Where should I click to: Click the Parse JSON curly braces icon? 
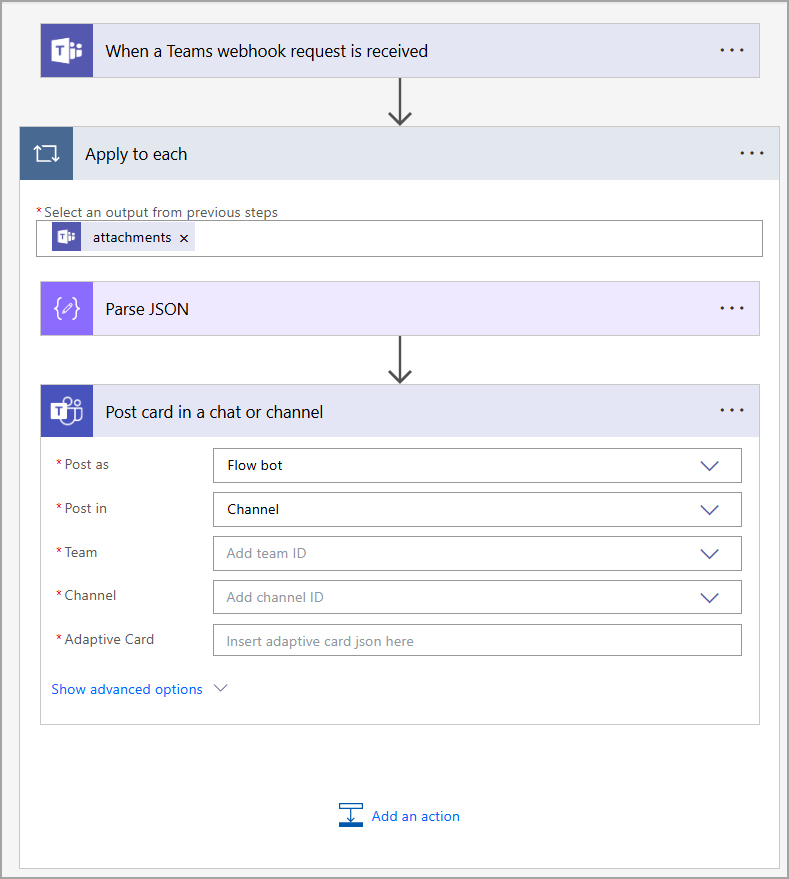tap(67, 309)
